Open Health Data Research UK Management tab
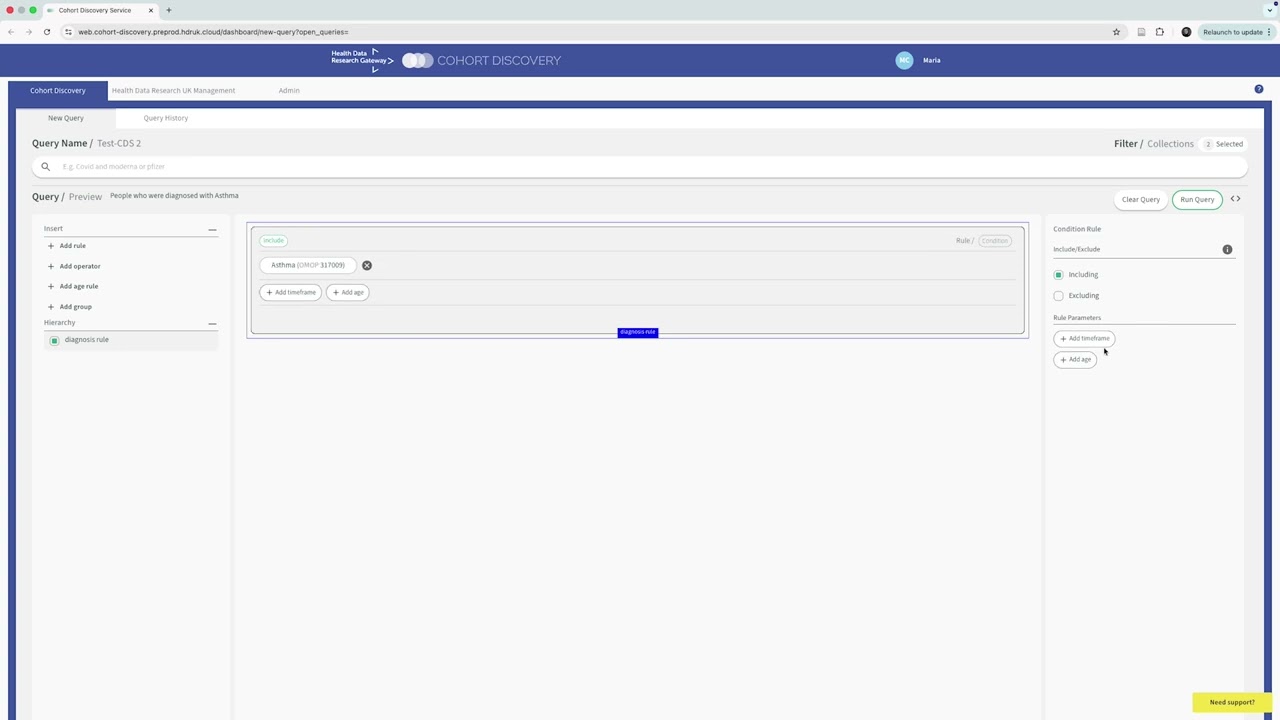This screenshot has width=1280, height=720. pyautogui.click(x=173, y=90)
